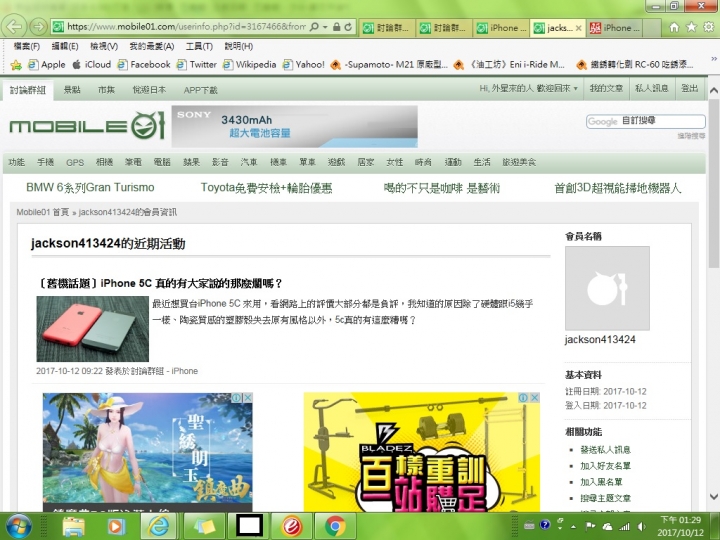Close the game ad with X icon
The height and width of the screenshot is (540, 720).
click(x=248, y=398)
